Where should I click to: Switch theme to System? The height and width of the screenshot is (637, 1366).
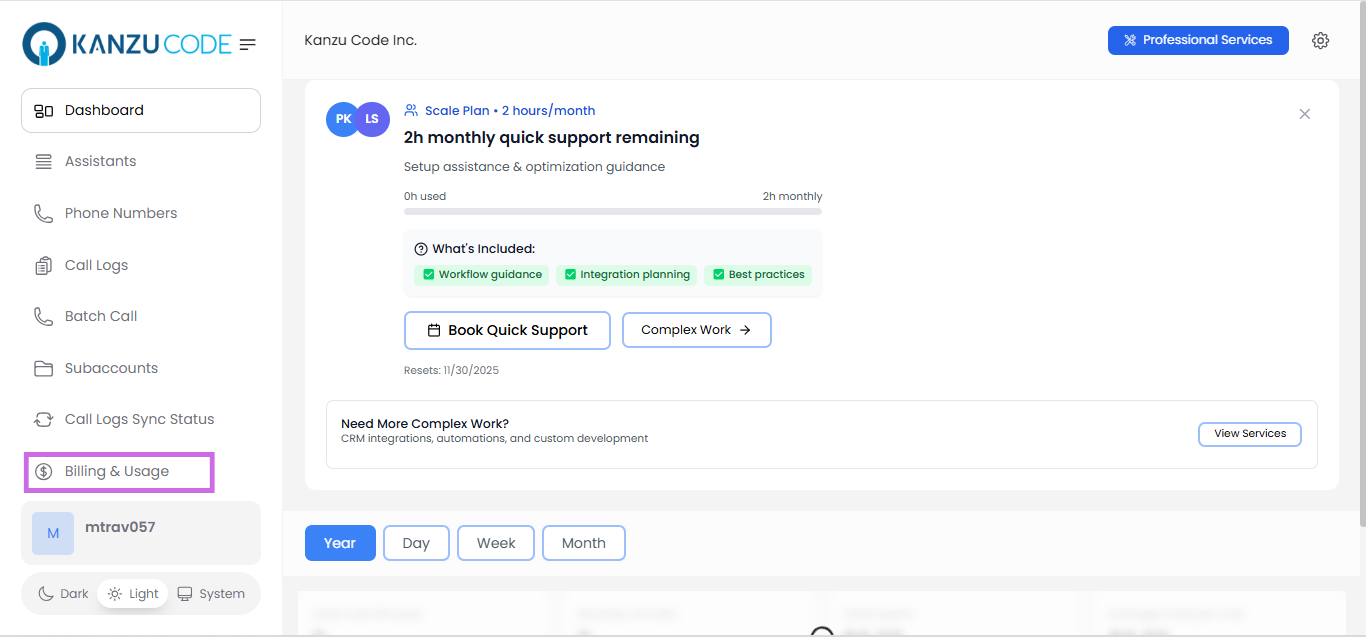click(x=211, y=594)
